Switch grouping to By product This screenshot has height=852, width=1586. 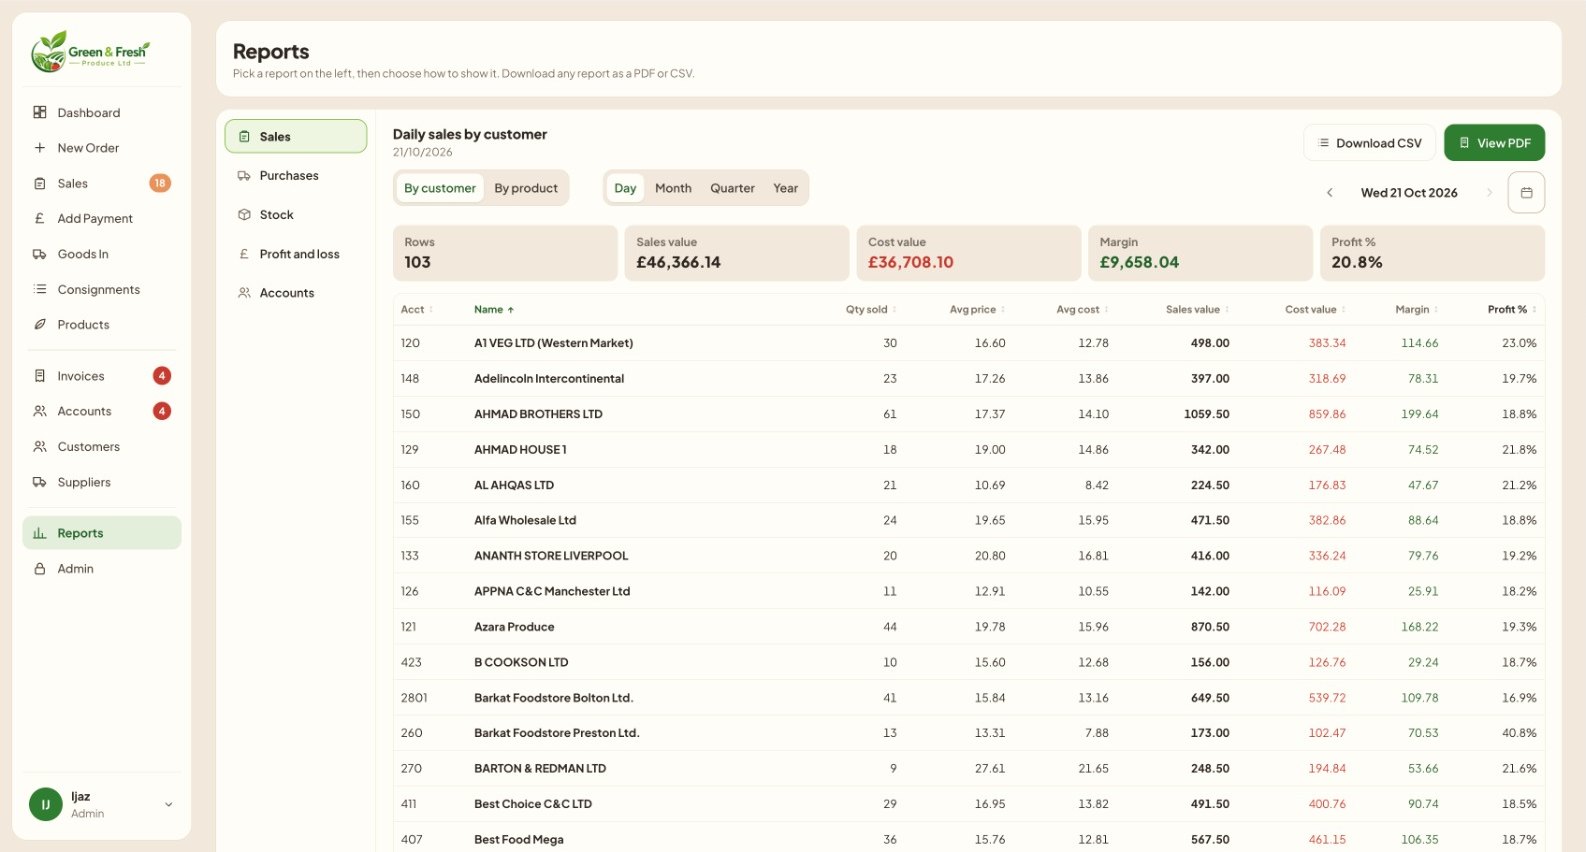(526, 188)
